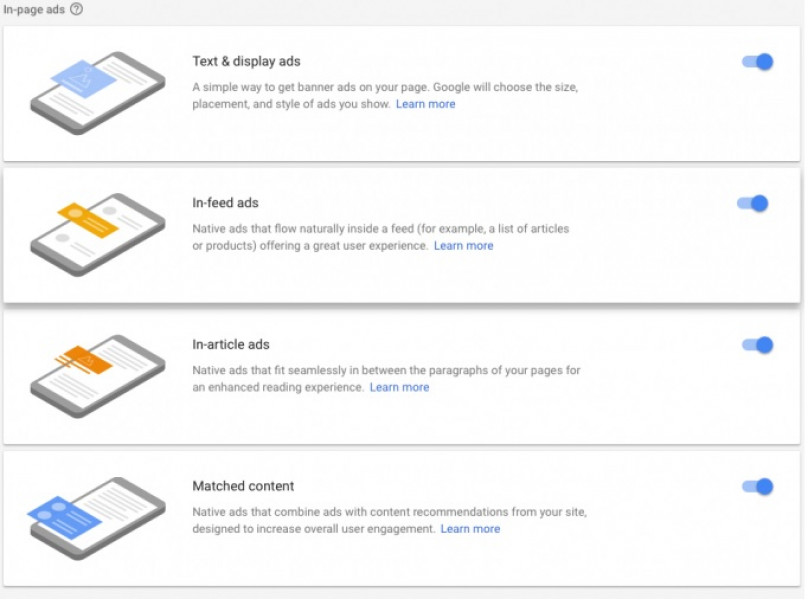
Task: Click the In-feed ads phone illustration
Action: click(98, 235)
